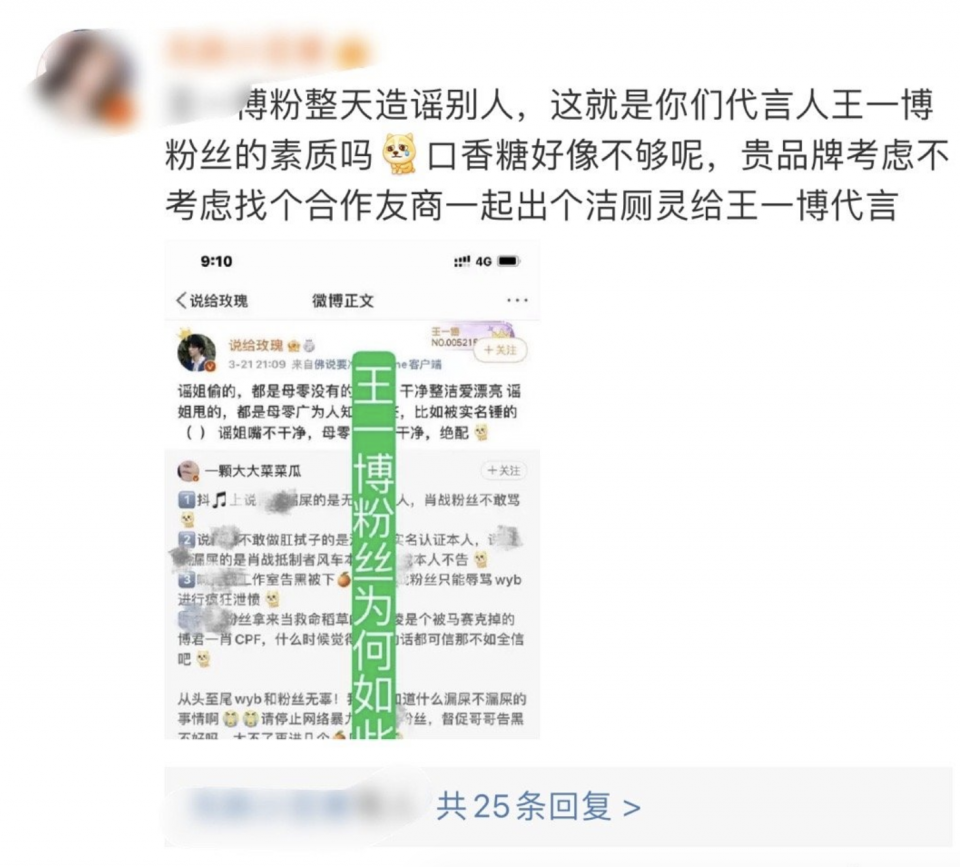Open the three-dot more options menu
Viewport: 960px width, 867px height.
tap(517, 300)
